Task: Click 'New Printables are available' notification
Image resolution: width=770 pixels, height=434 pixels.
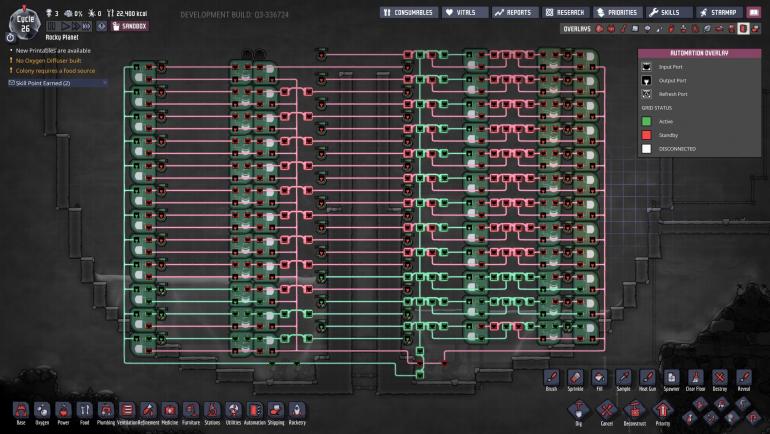Action: [53, 51]
